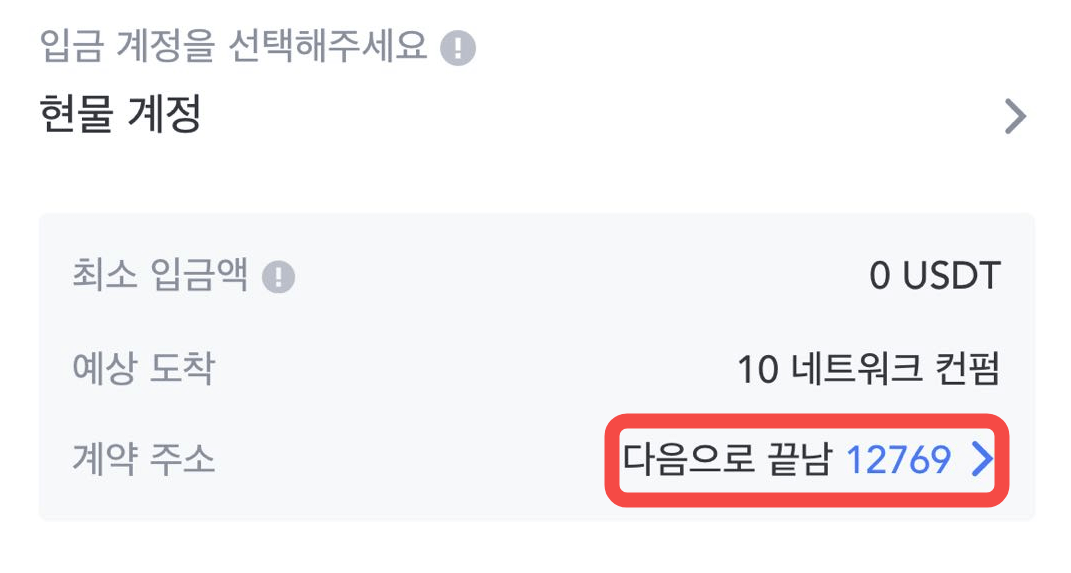Viewport: 1071px width, 573px height.
Task: Click the 최소 입금액 label
Action: (160, 275)
